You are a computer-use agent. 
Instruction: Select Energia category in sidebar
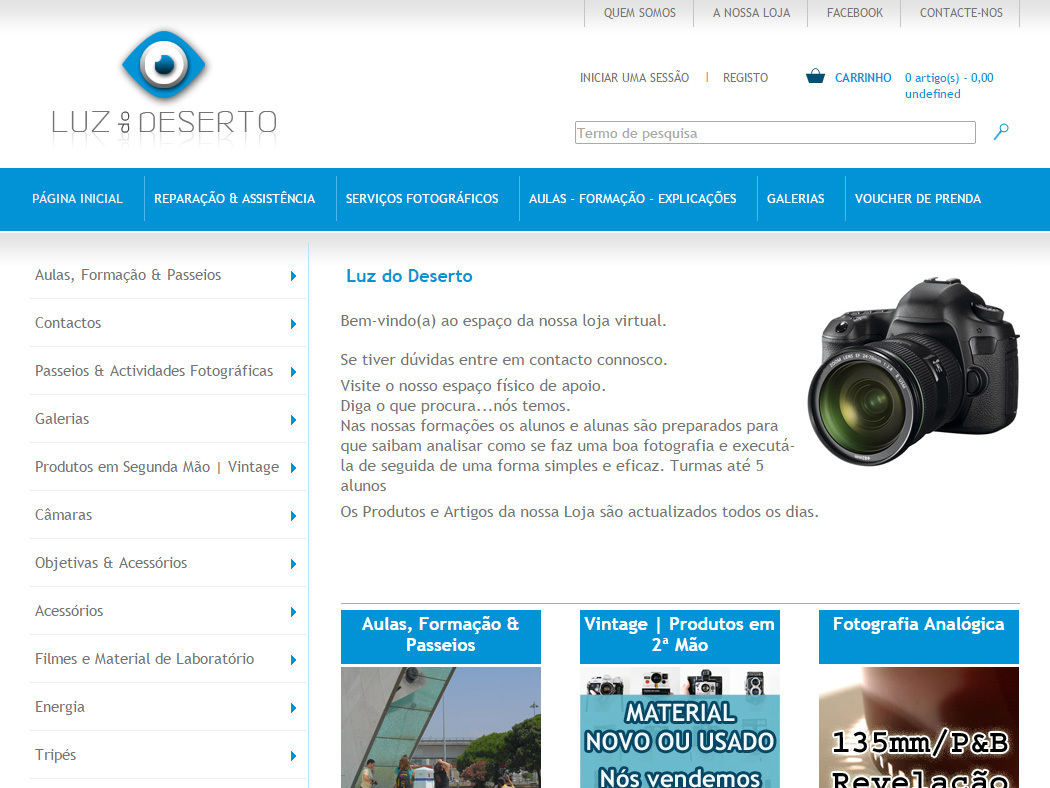pos(60,707)
